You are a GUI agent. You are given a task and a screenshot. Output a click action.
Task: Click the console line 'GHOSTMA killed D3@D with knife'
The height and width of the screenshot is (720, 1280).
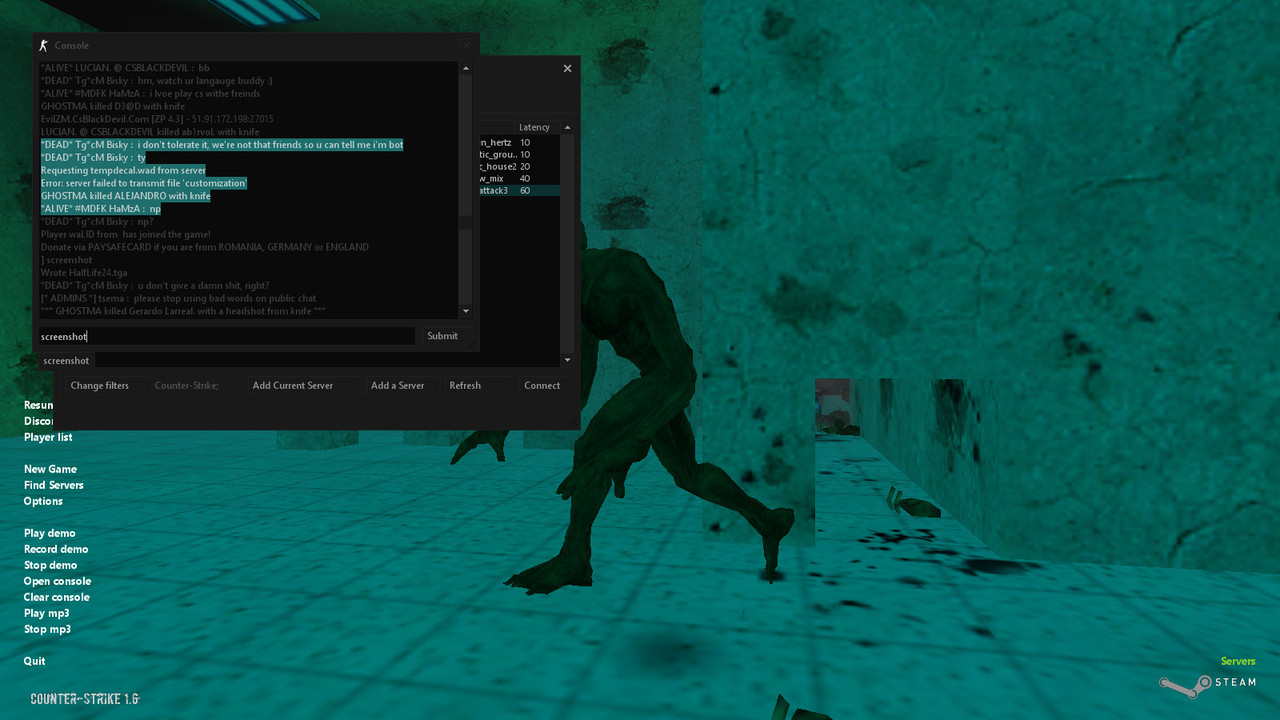[x=113, y=106]
